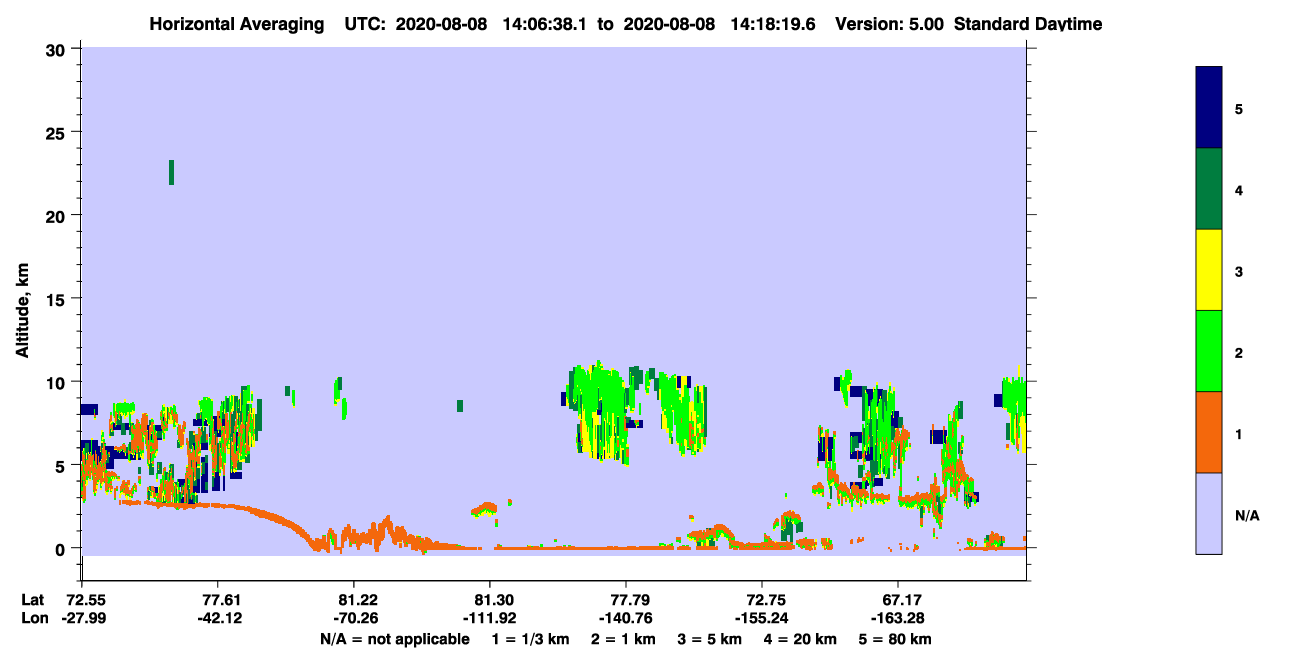1300x667 pixels.
Task: Click latitude value 81.22
Action: 353,600
